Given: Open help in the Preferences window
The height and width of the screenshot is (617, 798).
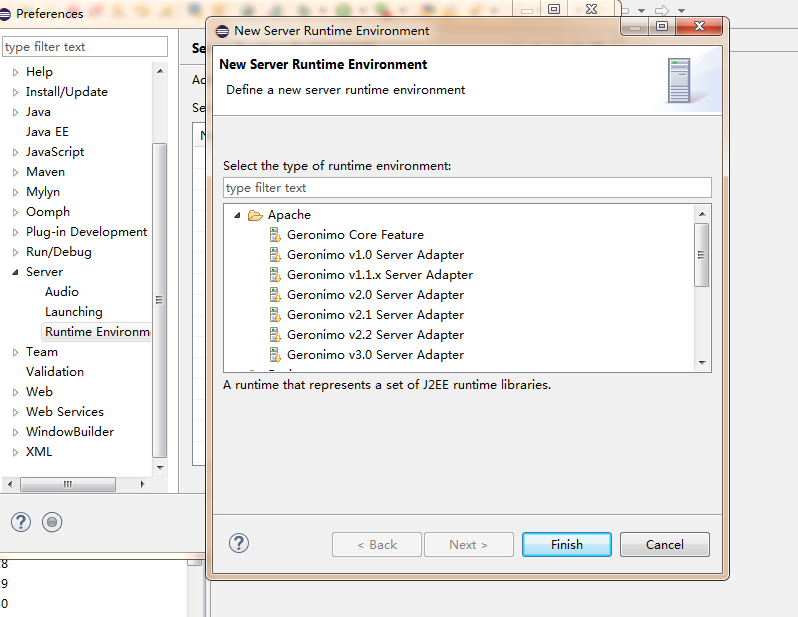Looking at the screenshot, I should 21,522.
